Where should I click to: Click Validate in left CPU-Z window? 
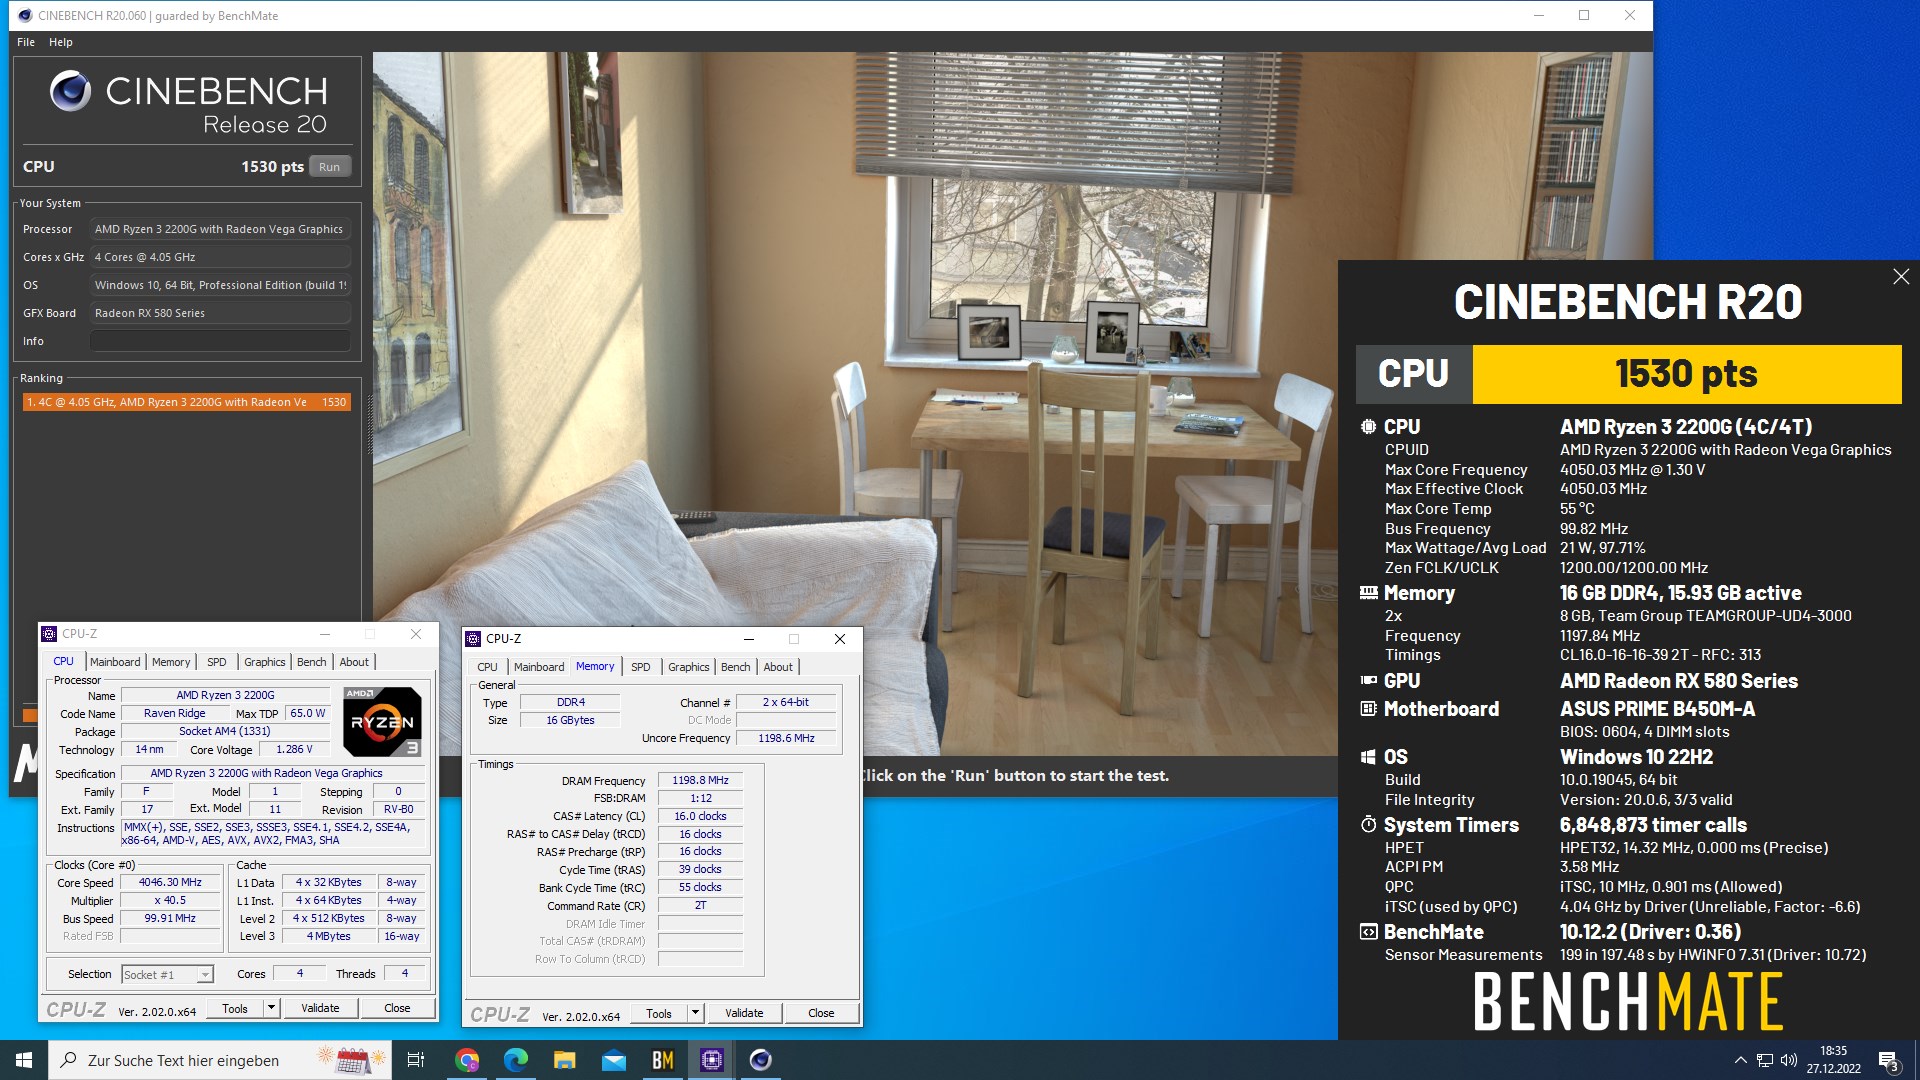(320, 1008)
